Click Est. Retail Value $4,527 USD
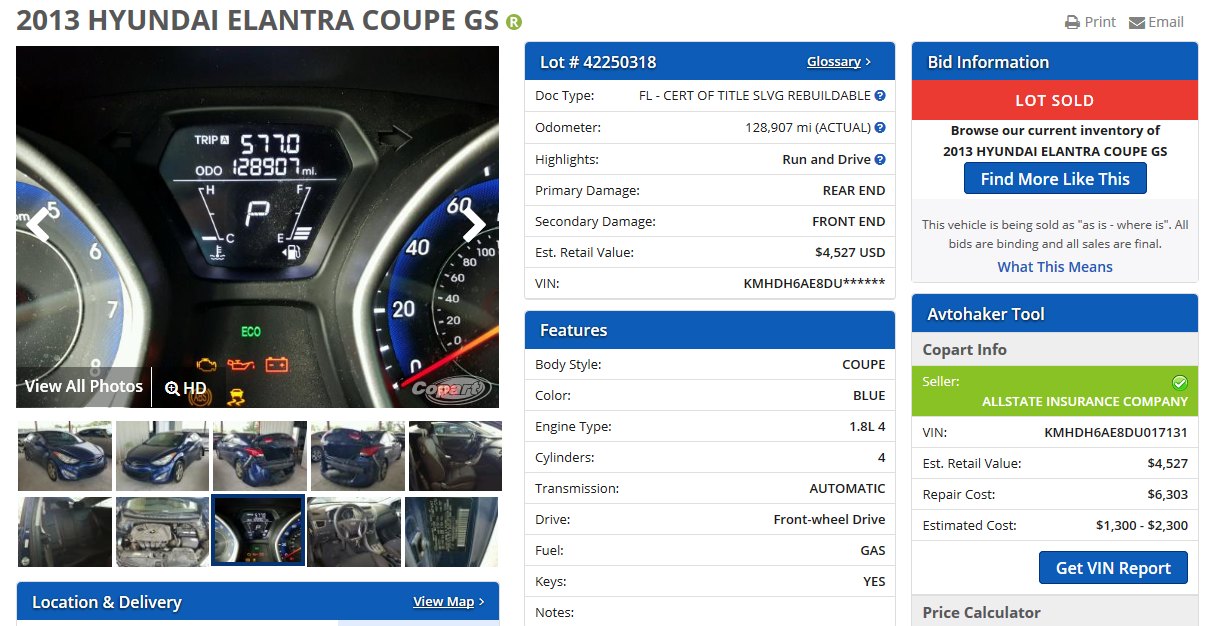Screen dimensions: 1220x626 coord(850,252)
